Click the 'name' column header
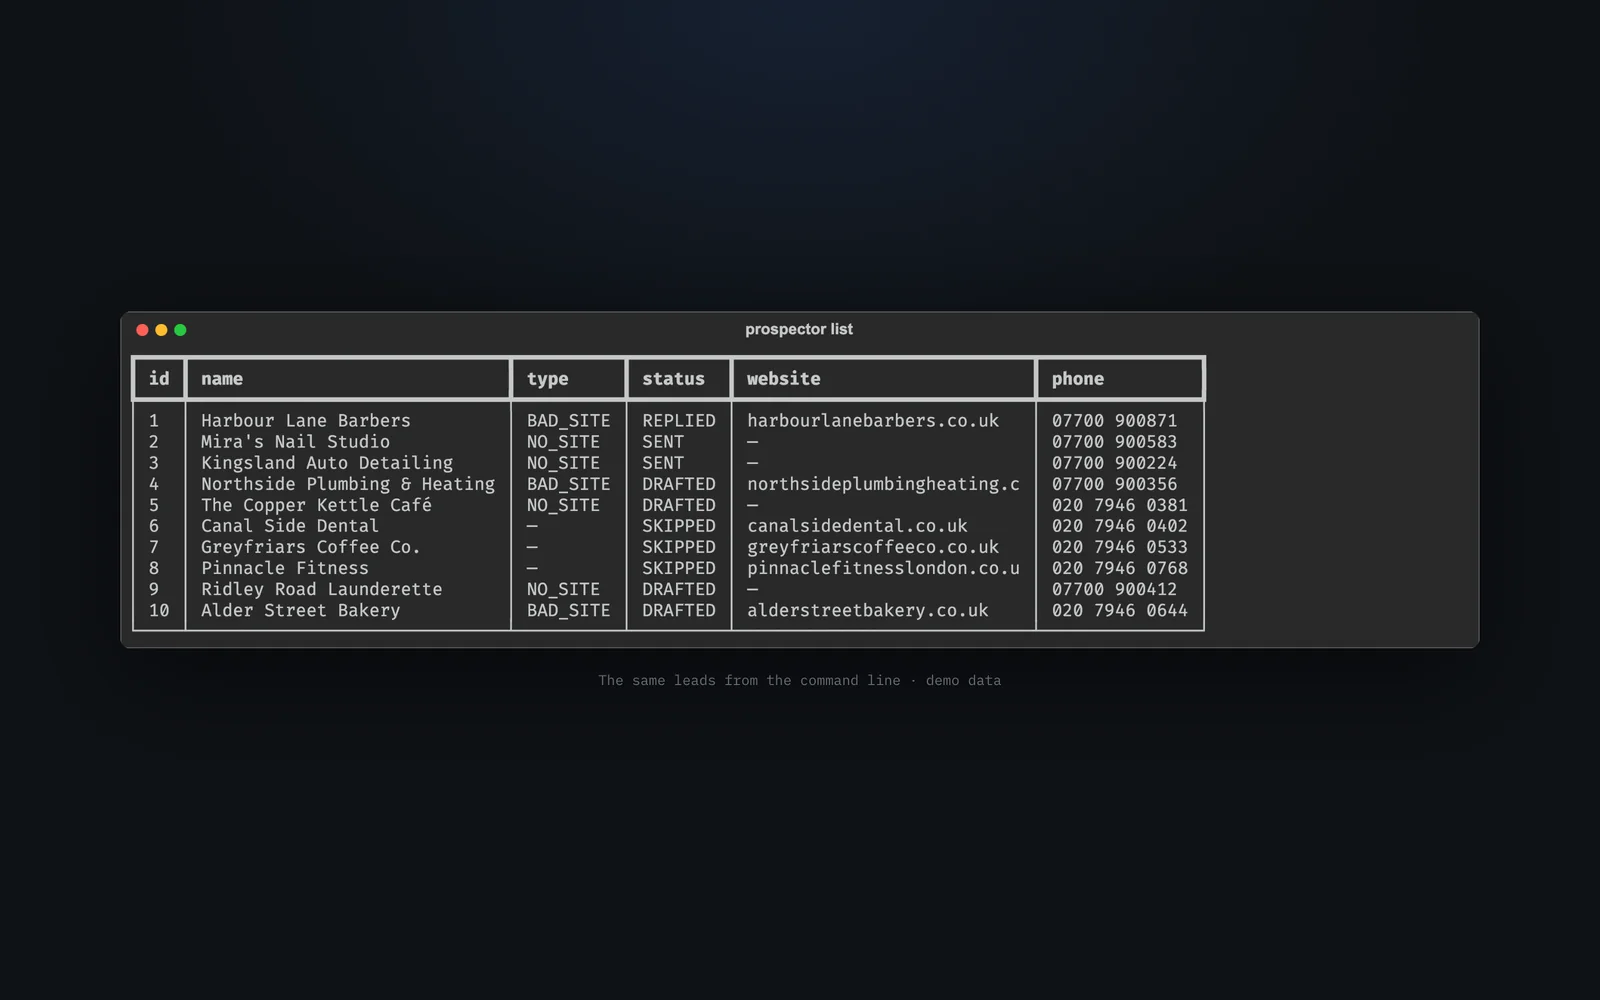 222,379
